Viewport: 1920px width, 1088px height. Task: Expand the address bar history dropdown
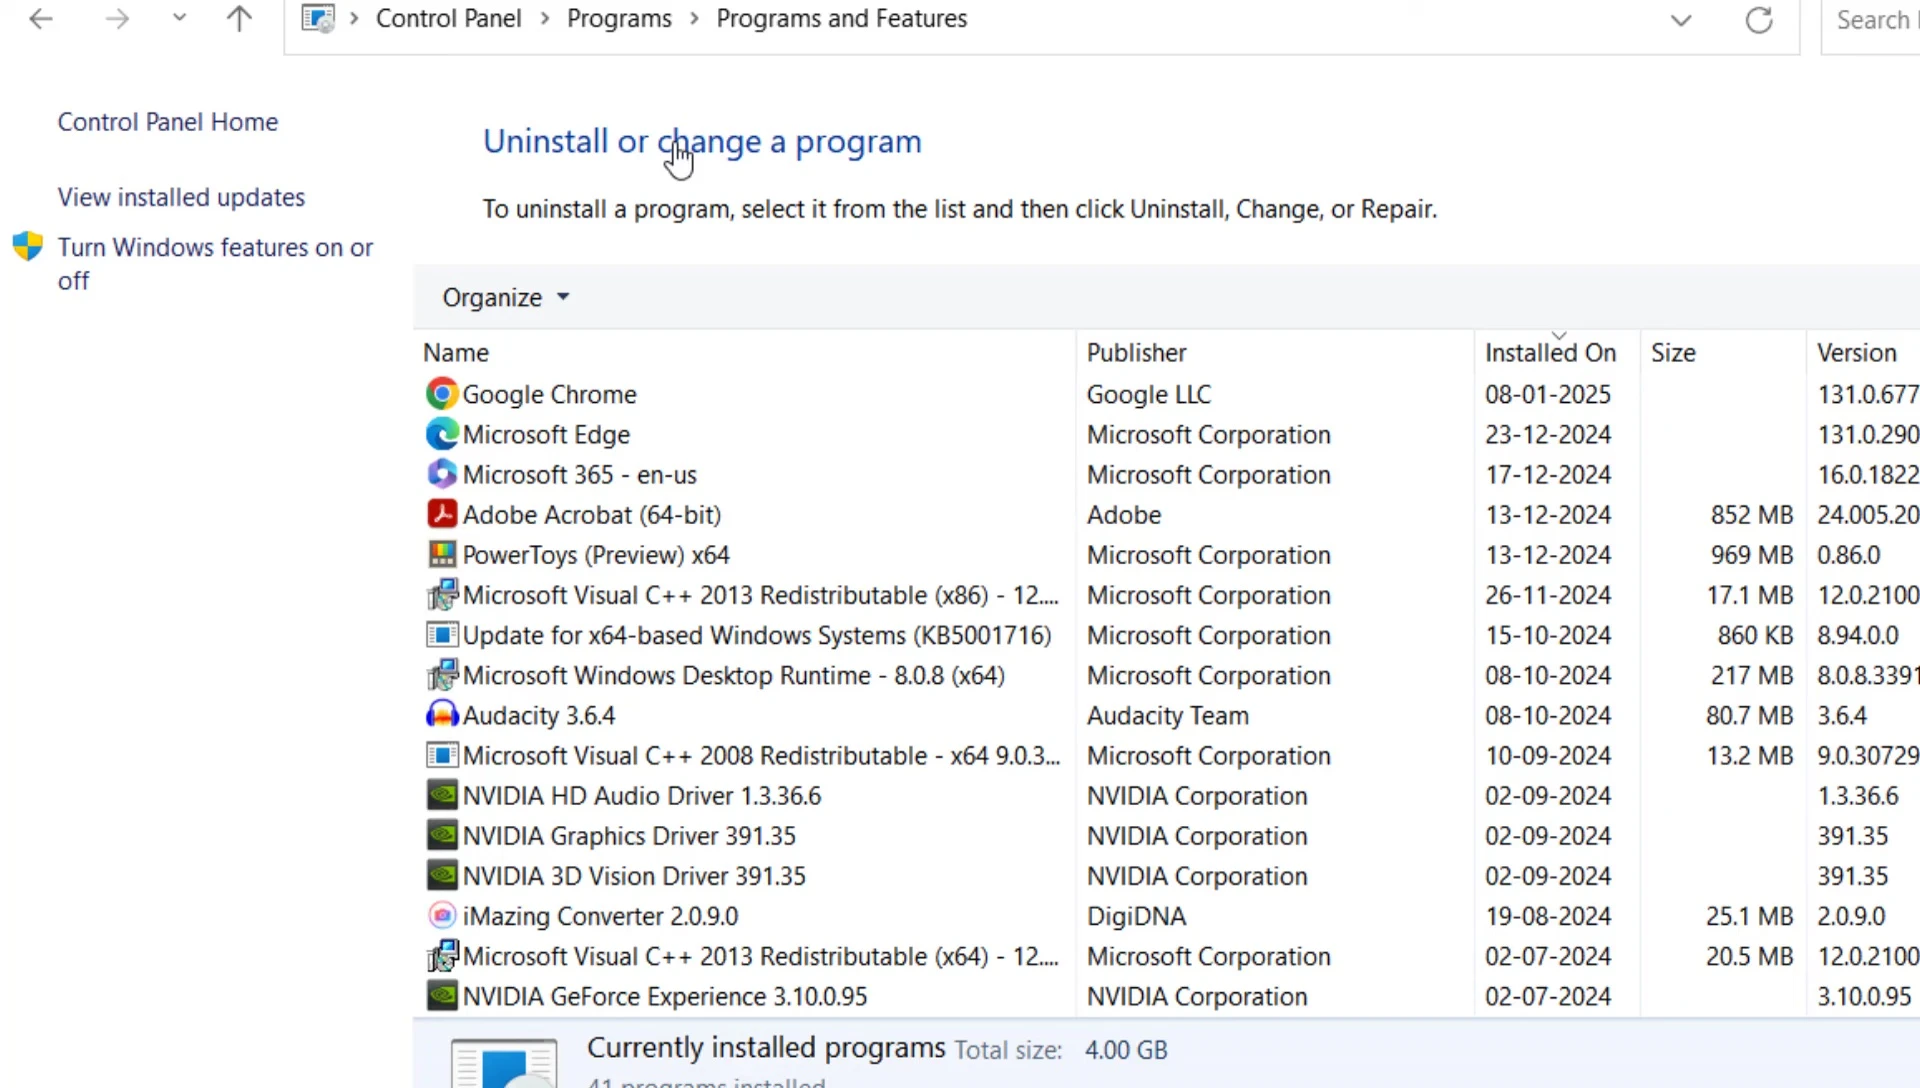pyautogui.click(x=1681, y=20)
